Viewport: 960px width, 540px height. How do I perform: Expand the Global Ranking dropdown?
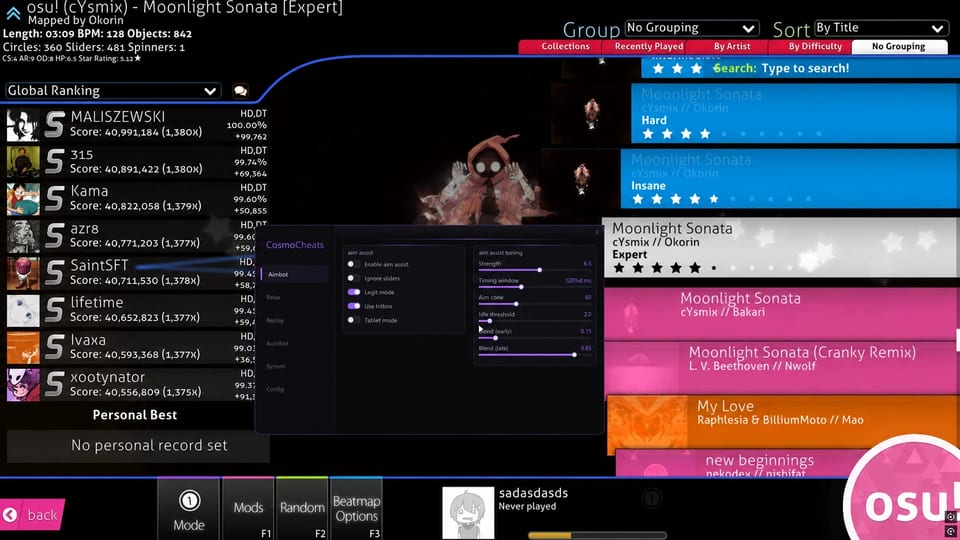113,91
